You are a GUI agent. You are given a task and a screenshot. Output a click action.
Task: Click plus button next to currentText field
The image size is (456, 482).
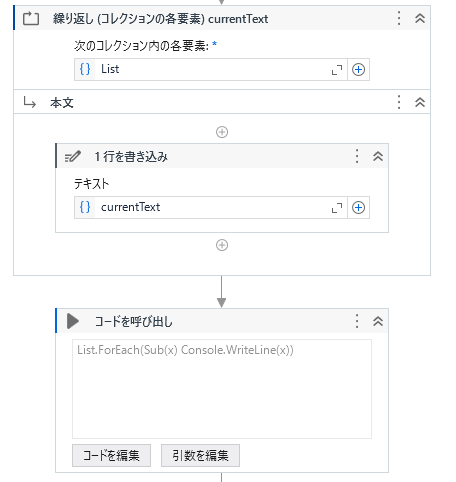[358, 208]
